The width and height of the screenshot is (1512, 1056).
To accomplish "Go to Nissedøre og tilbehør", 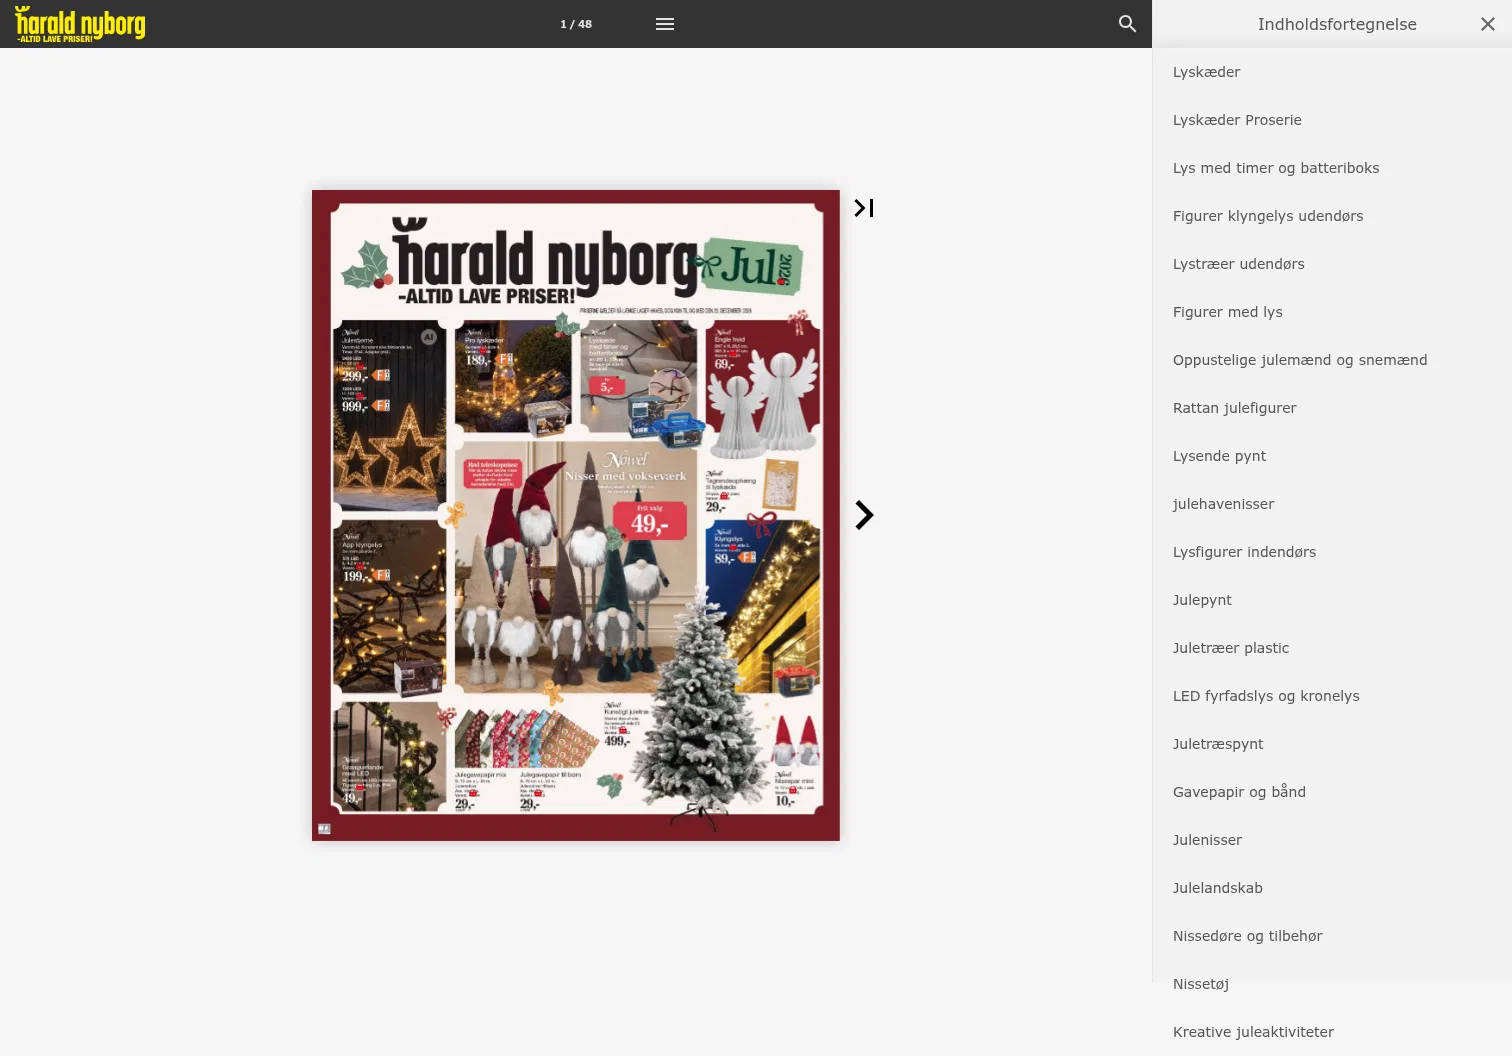I will pyautogui.click(x=1332, y=936).
